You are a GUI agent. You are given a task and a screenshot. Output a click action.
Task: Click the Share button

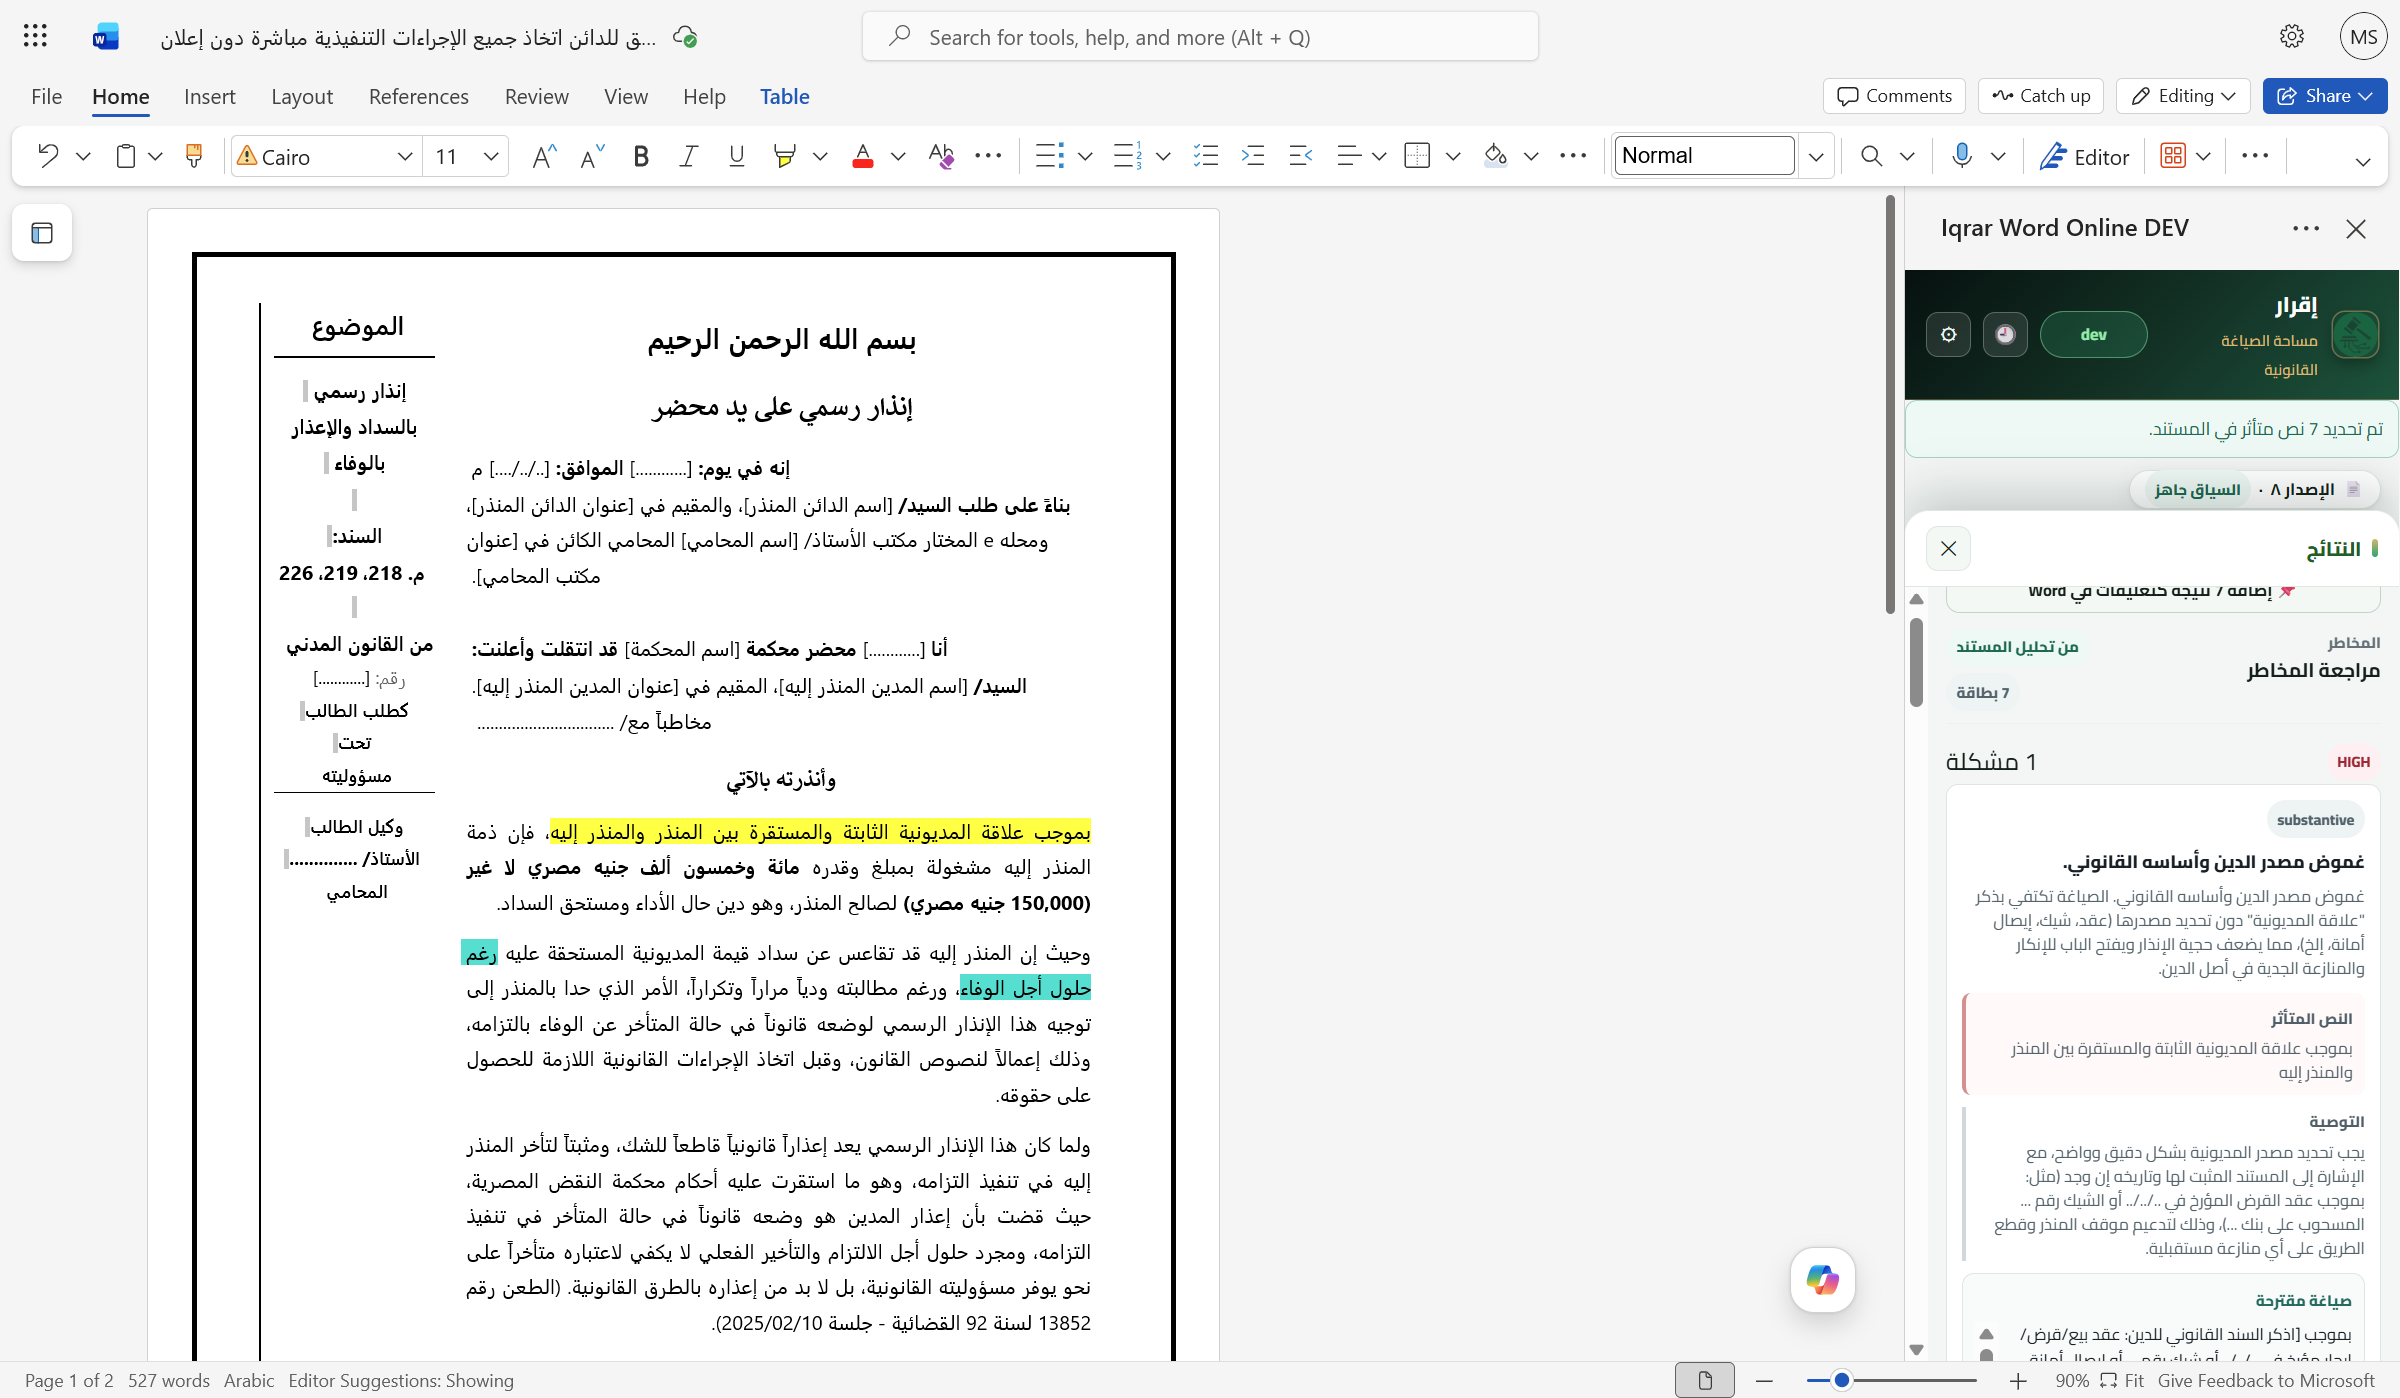[2325, 96]
